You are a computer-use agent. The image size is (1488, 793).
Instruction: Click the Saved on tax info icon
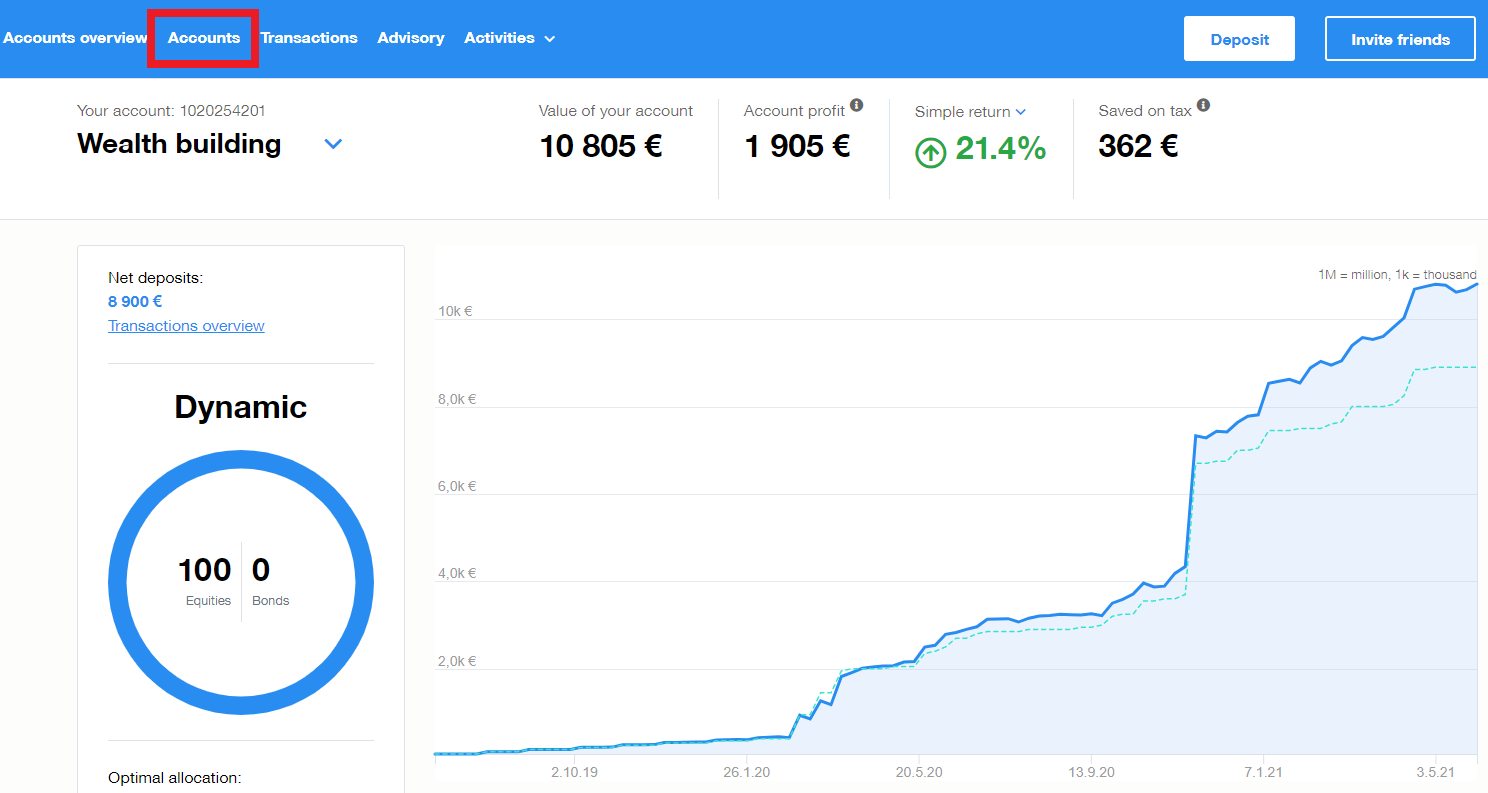pos(1203,105)
